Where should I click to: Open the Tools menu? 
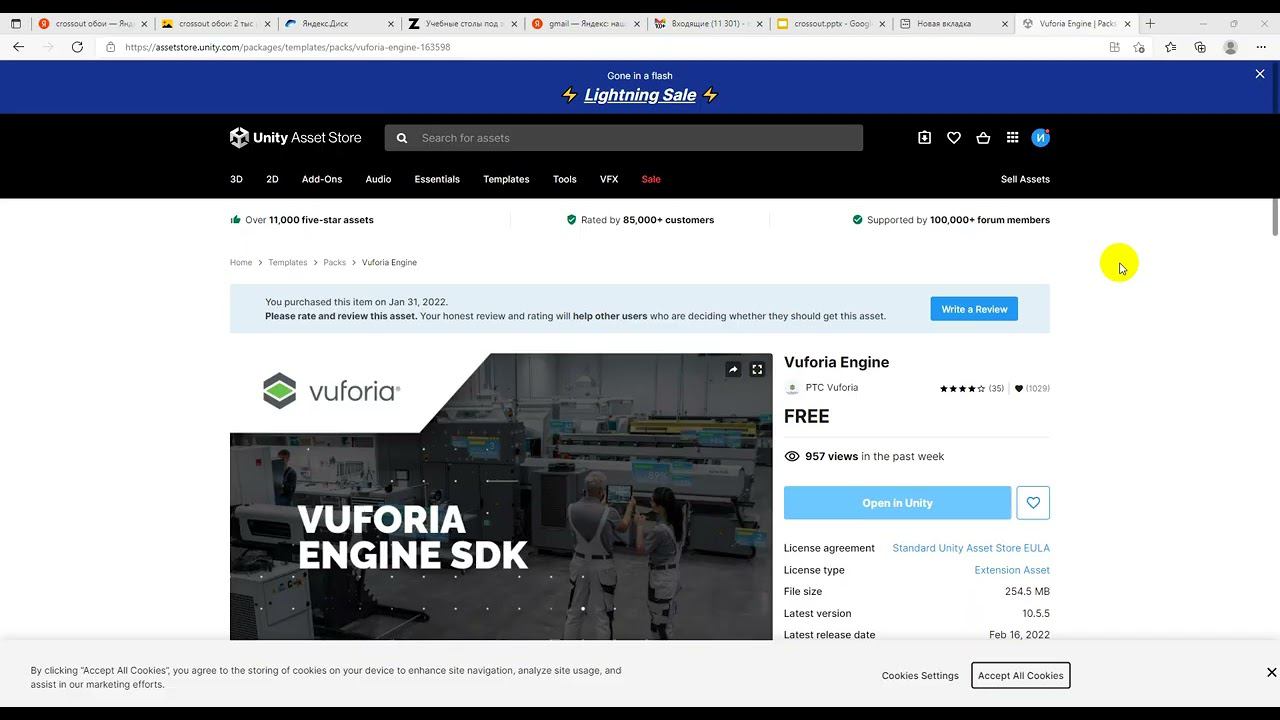click(x=565, y=179)
